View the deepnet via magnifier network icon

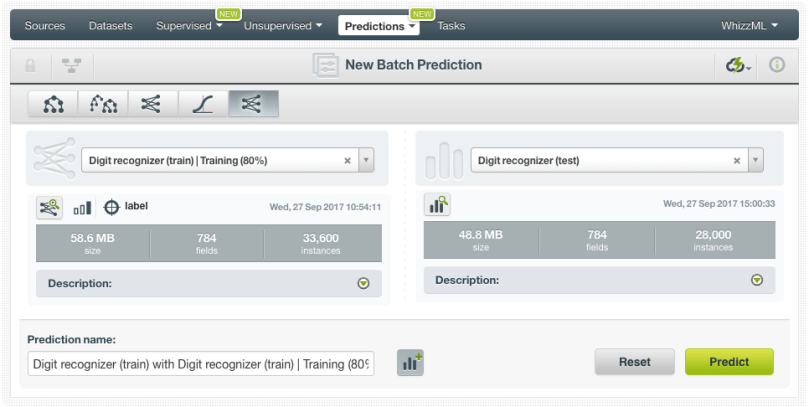point(49,207)
